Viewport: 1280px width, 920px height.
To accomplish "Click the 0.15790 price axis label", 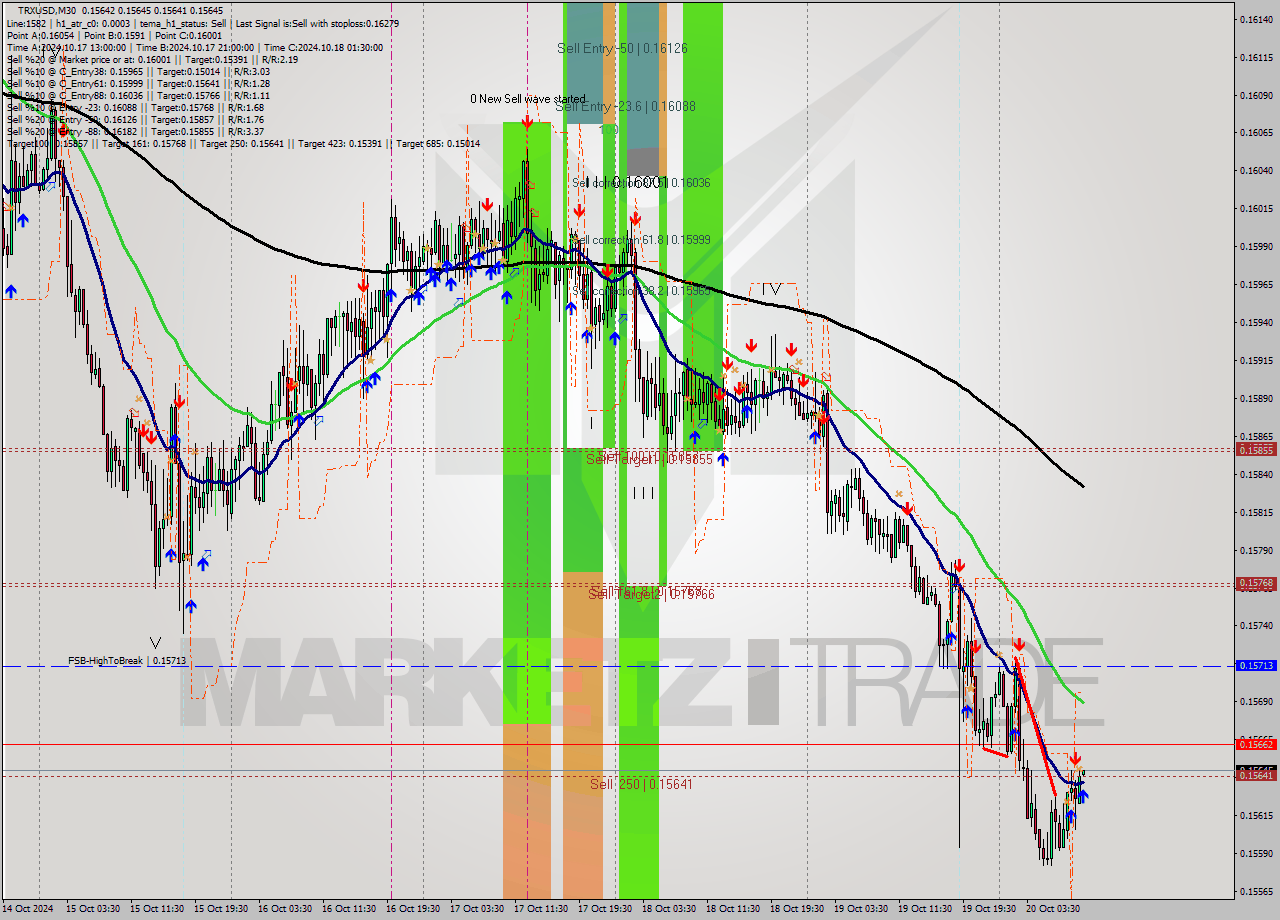I will (x=1256, y=550).
